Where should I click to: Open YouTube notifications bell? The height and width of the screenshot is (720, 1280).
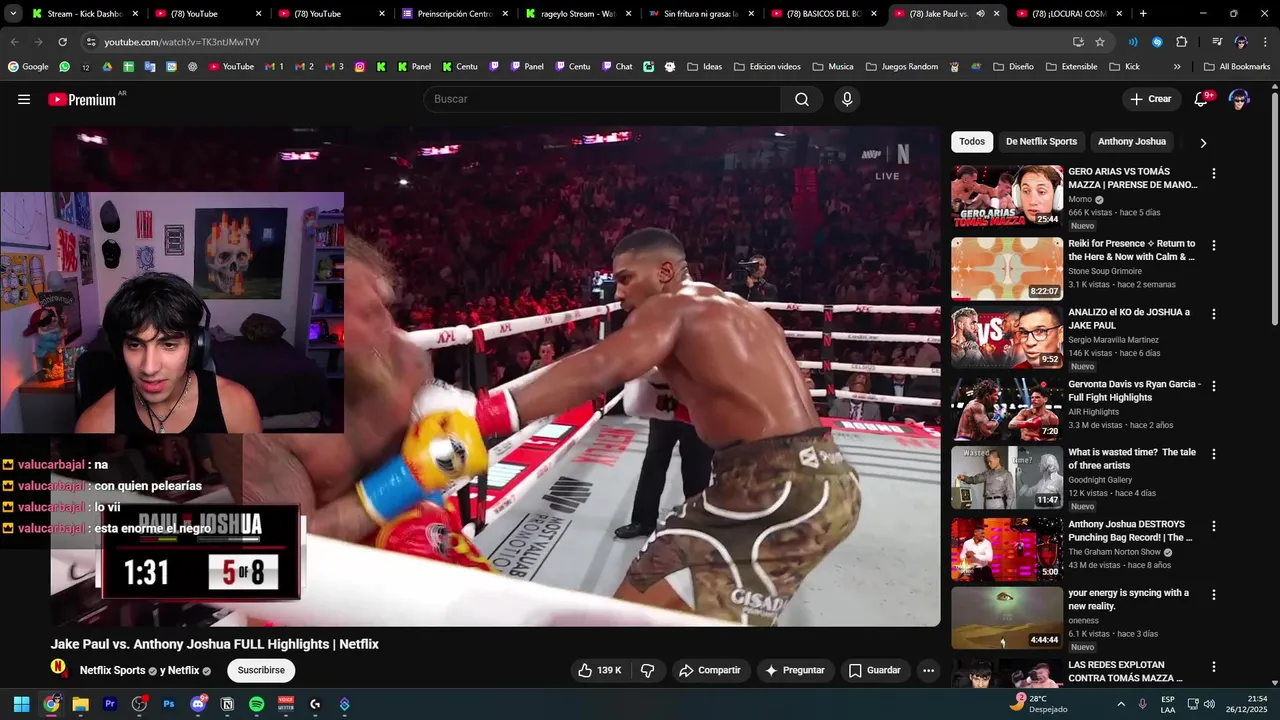coord(1202,99)
